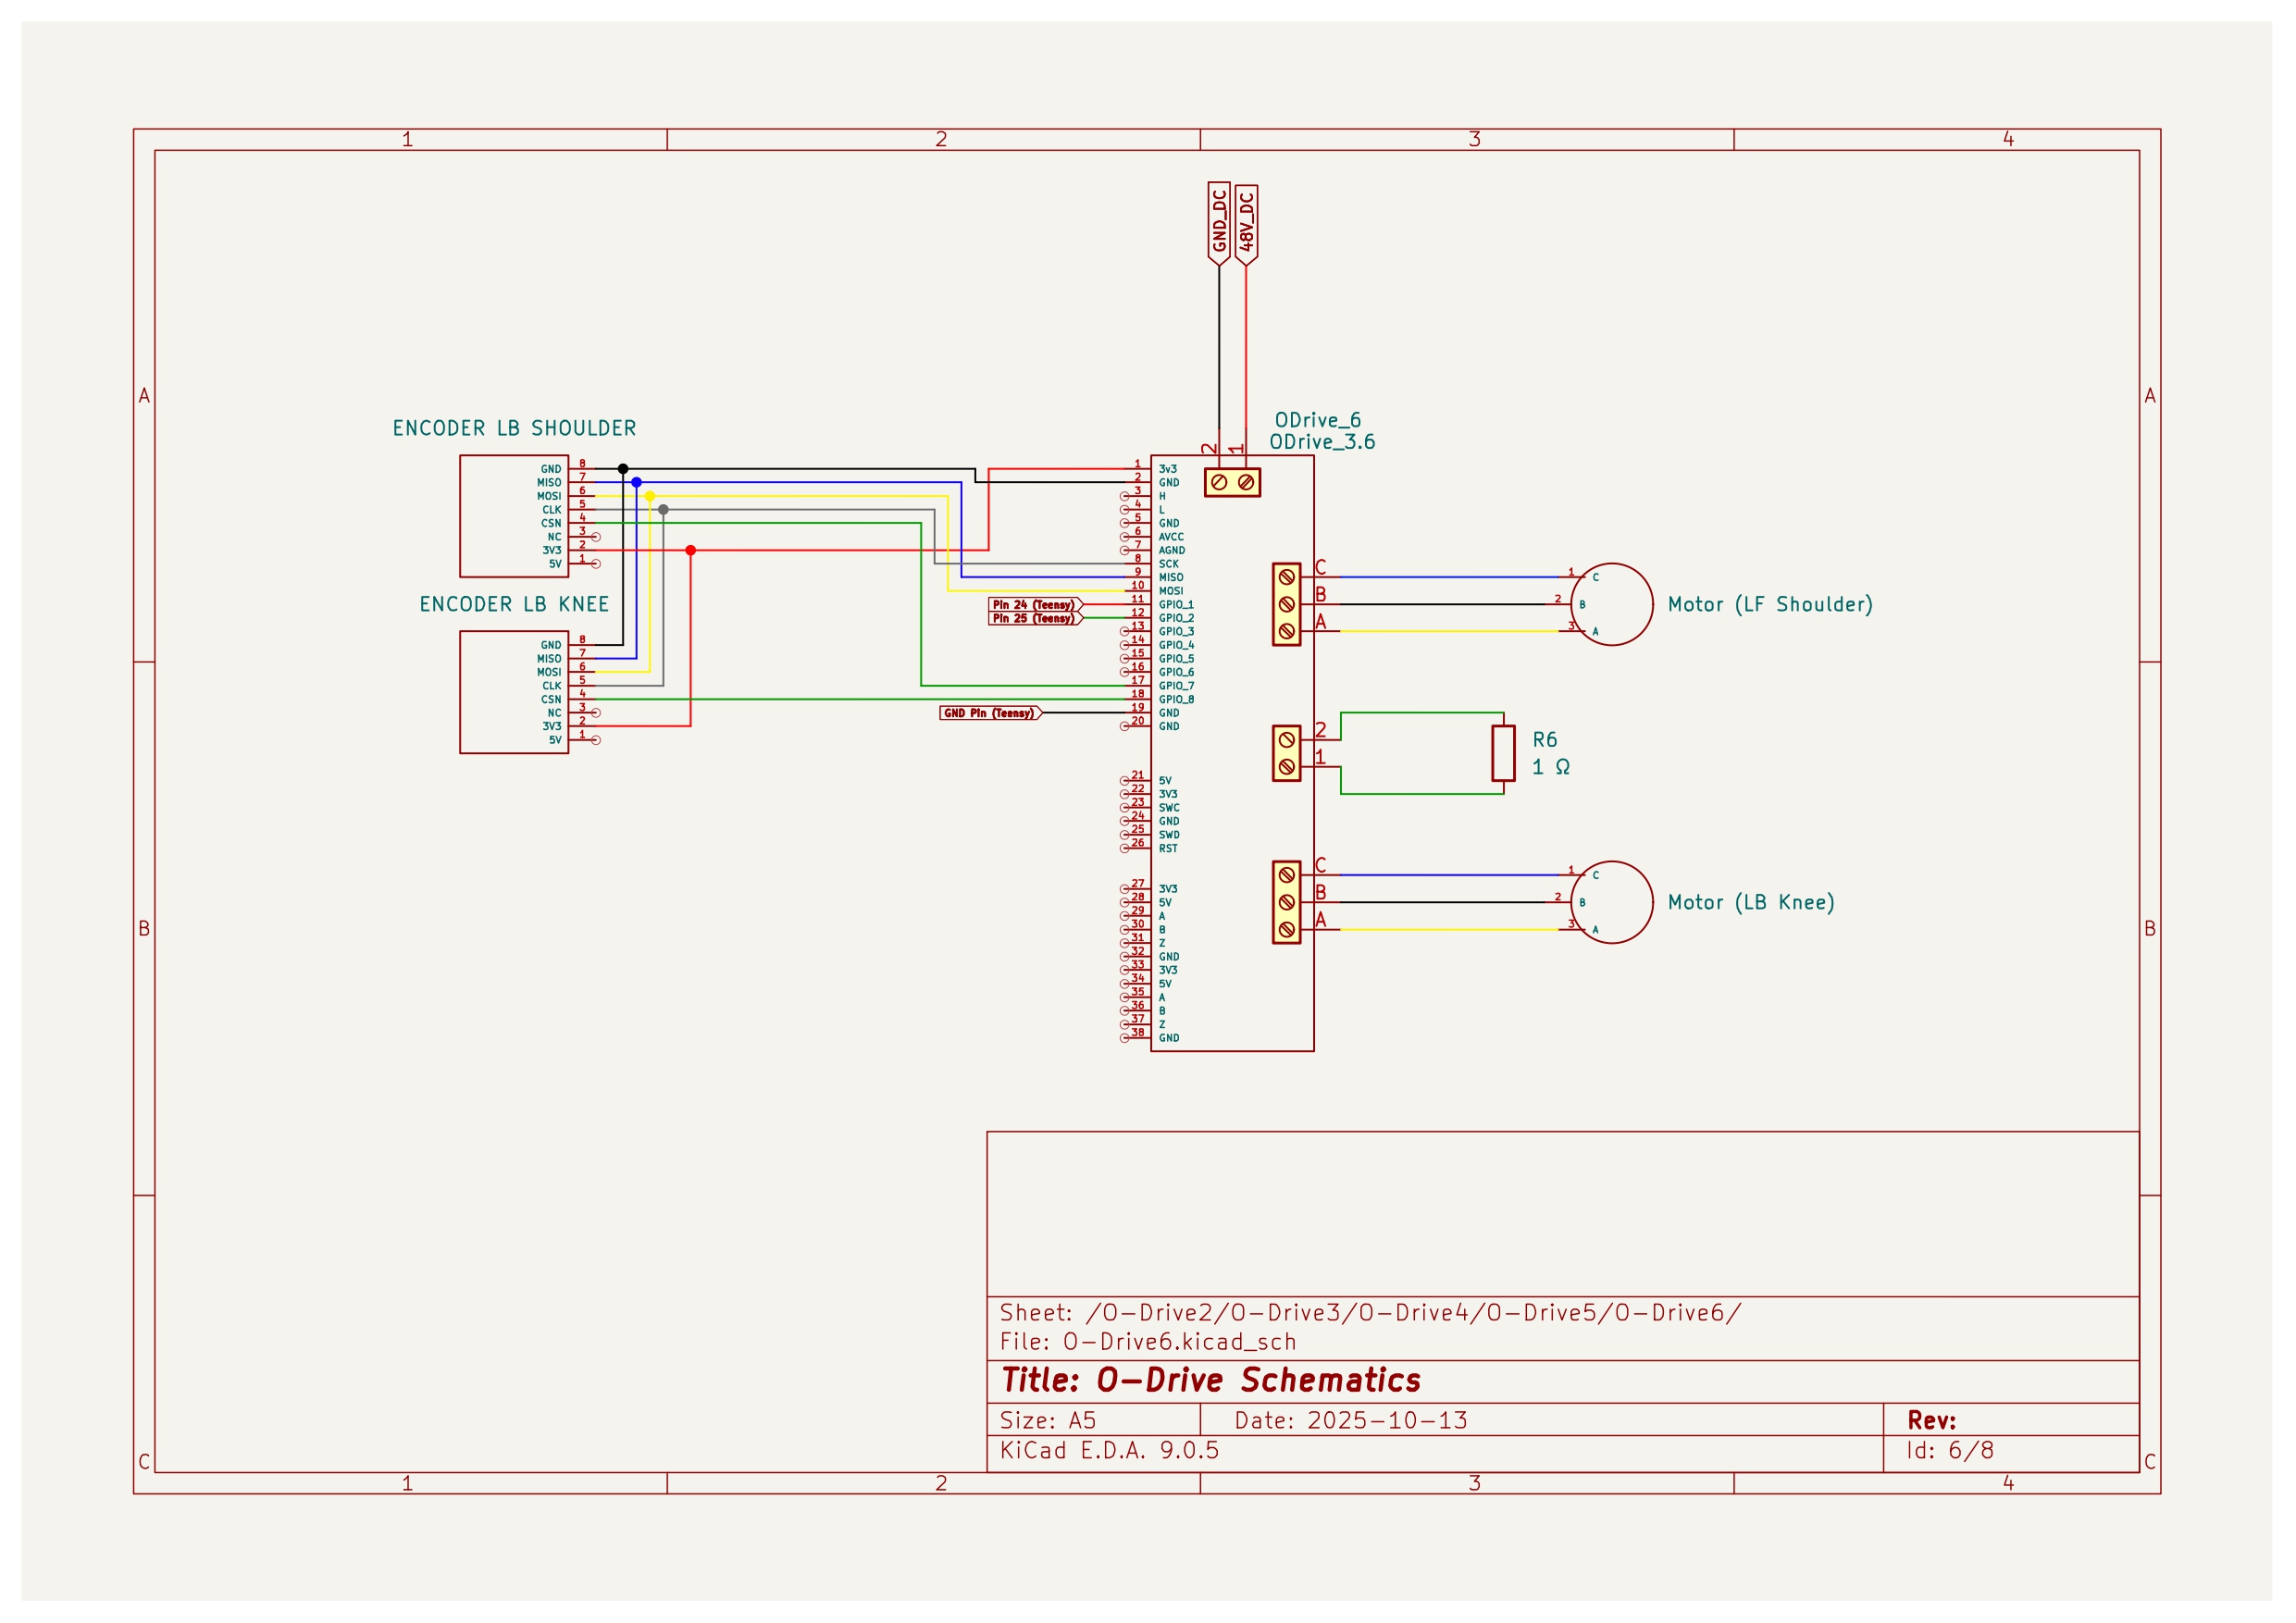Image resolution: width=2296 pixels, height=1623 pixels.
Task: Click the GPIO_7 pin name
Action: 1176,686
